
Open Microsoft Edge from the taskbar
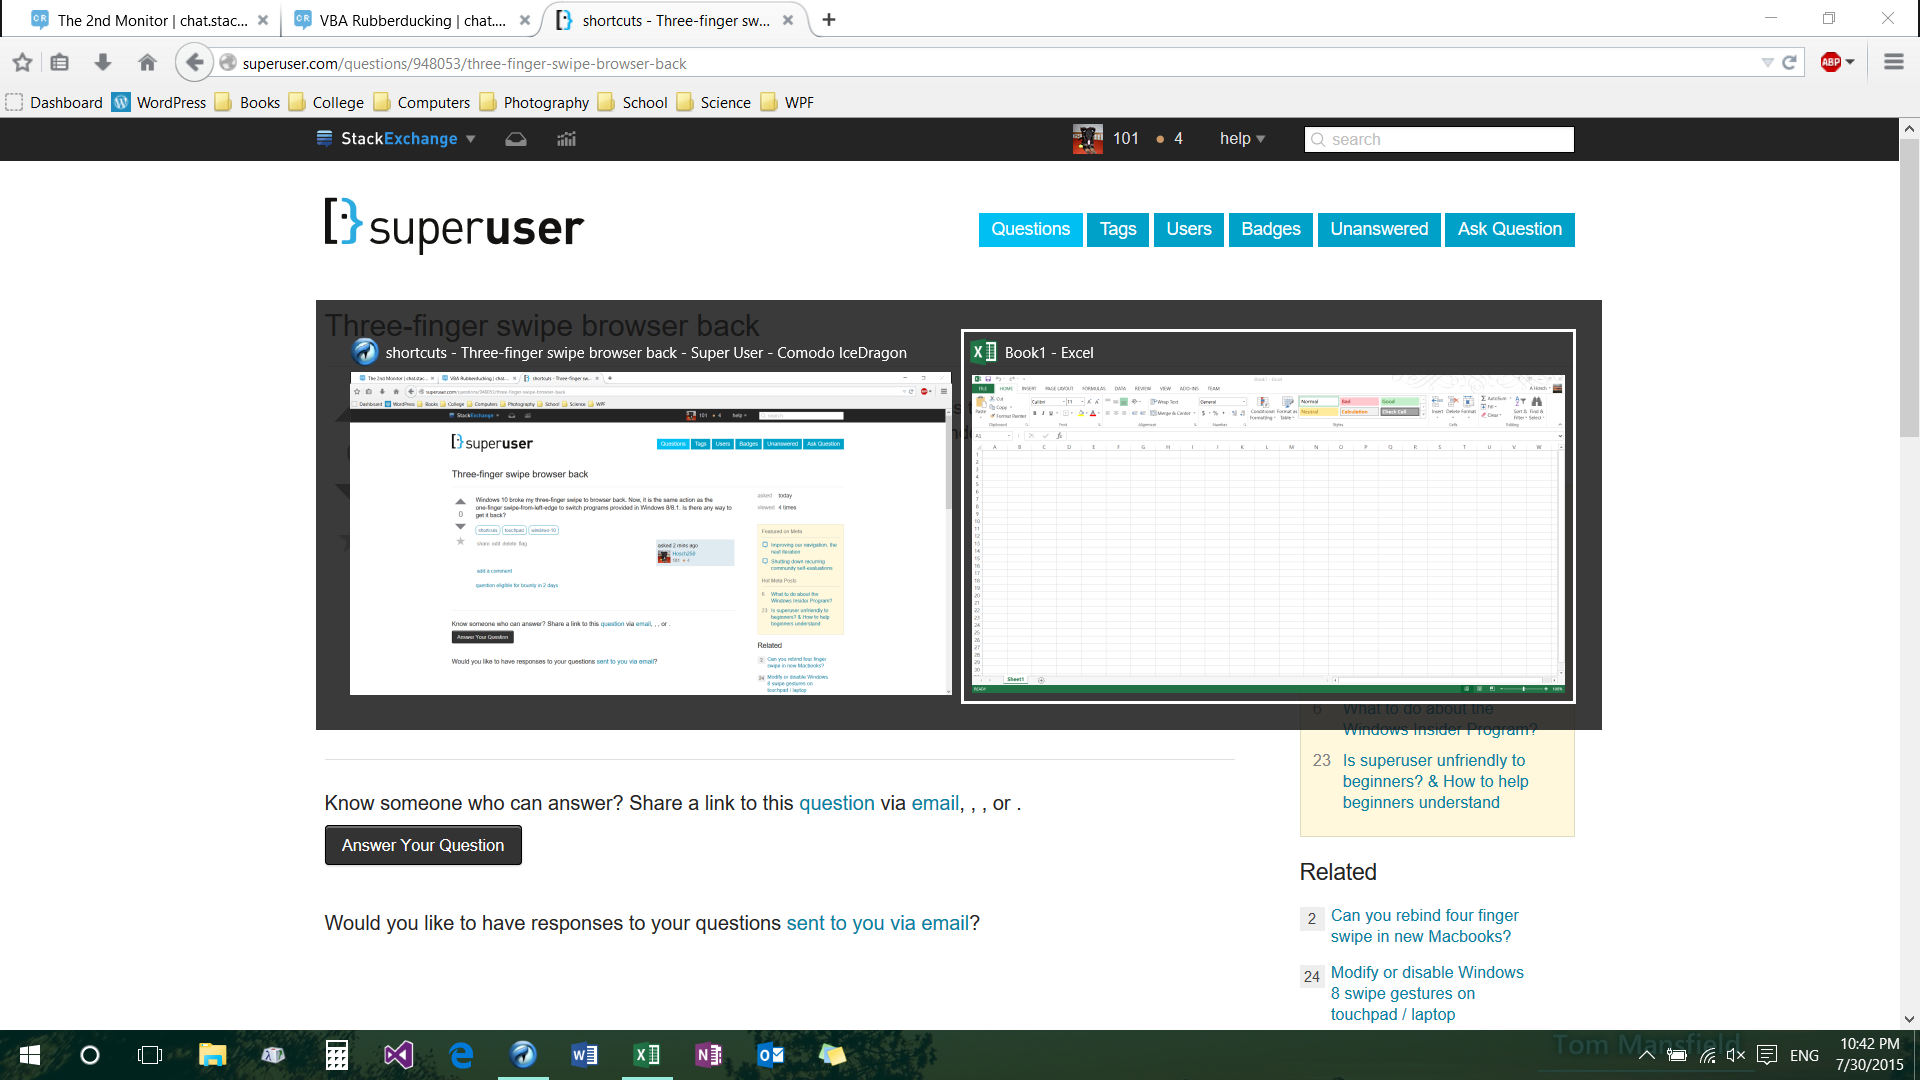[x=461, y=1055]
